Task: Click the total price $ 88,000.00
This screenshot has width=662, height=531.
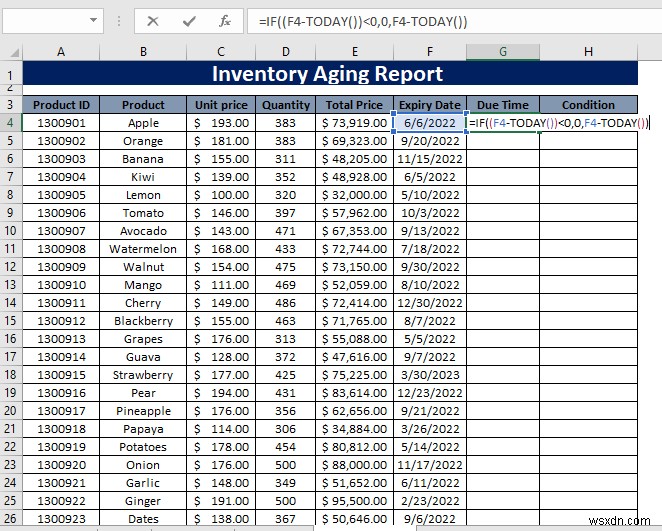Action: (355, 465)
